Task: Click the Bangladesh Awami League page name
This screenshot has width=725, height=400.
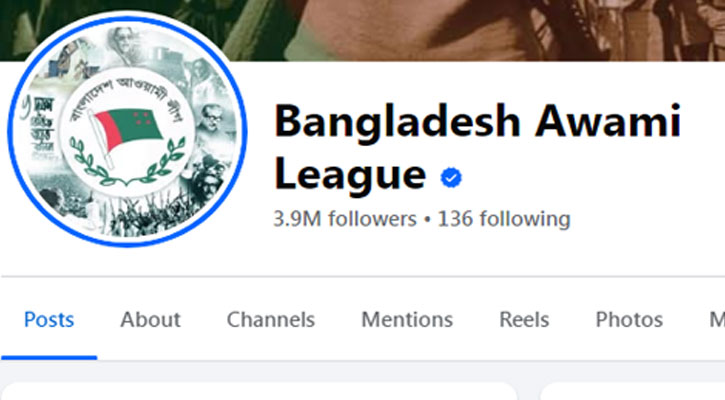Action: (477, 147)
